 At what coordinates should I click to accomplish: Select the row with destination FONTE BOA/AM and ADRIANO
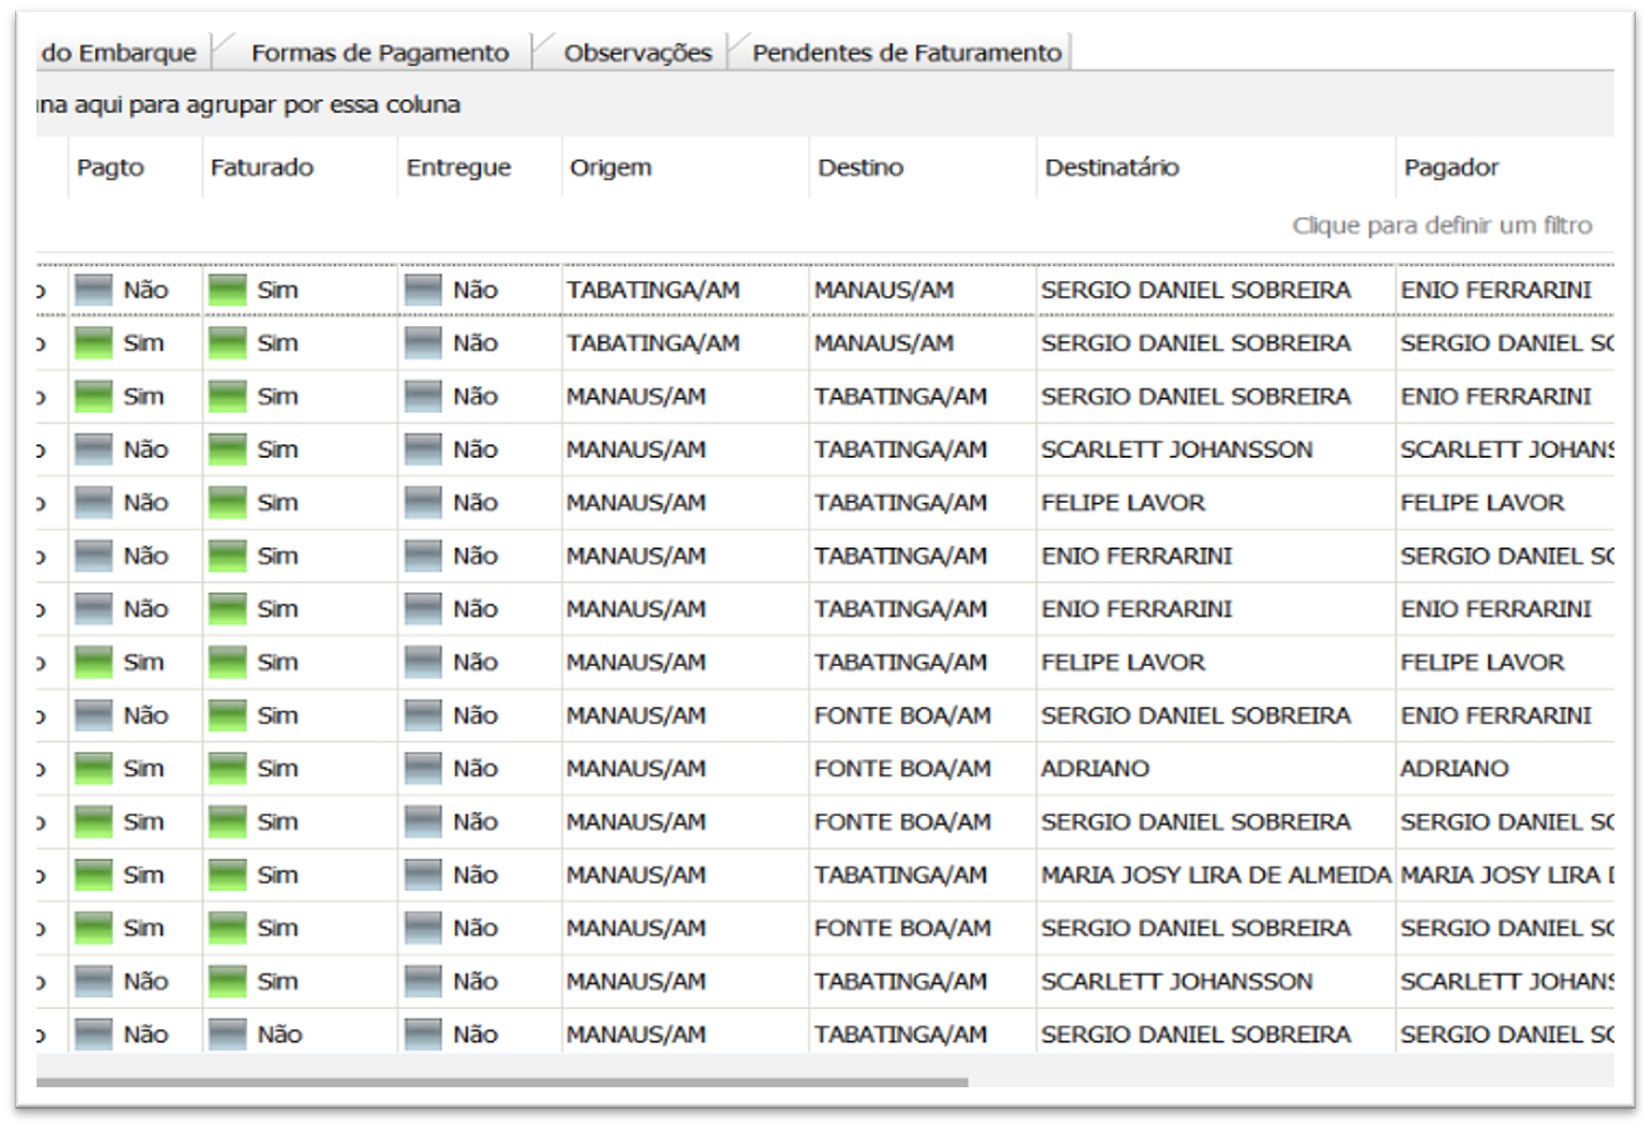pyautogui.click(x=900, y=768)
